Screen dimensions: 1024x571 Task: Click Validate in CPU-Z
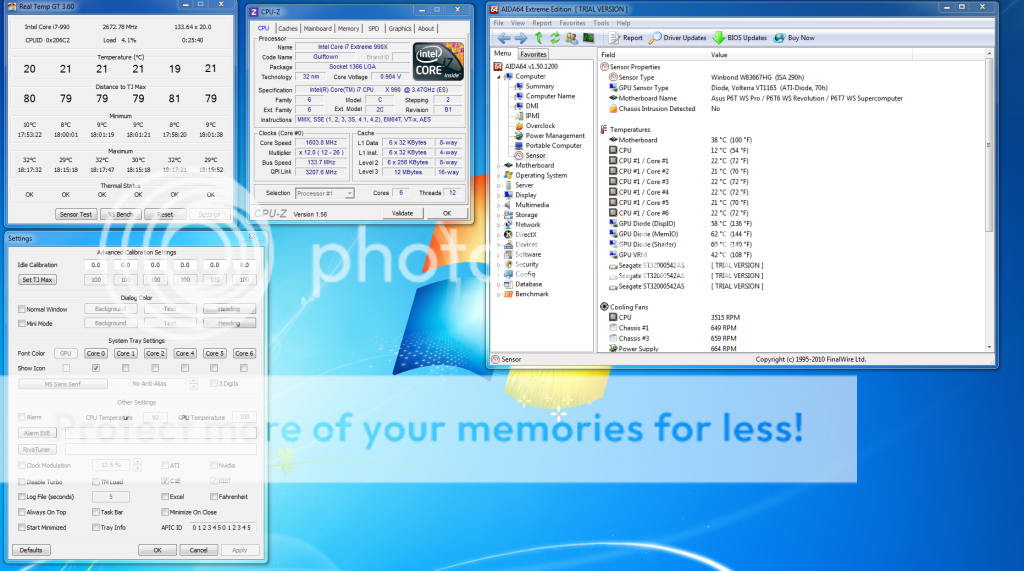coord(402,213)
